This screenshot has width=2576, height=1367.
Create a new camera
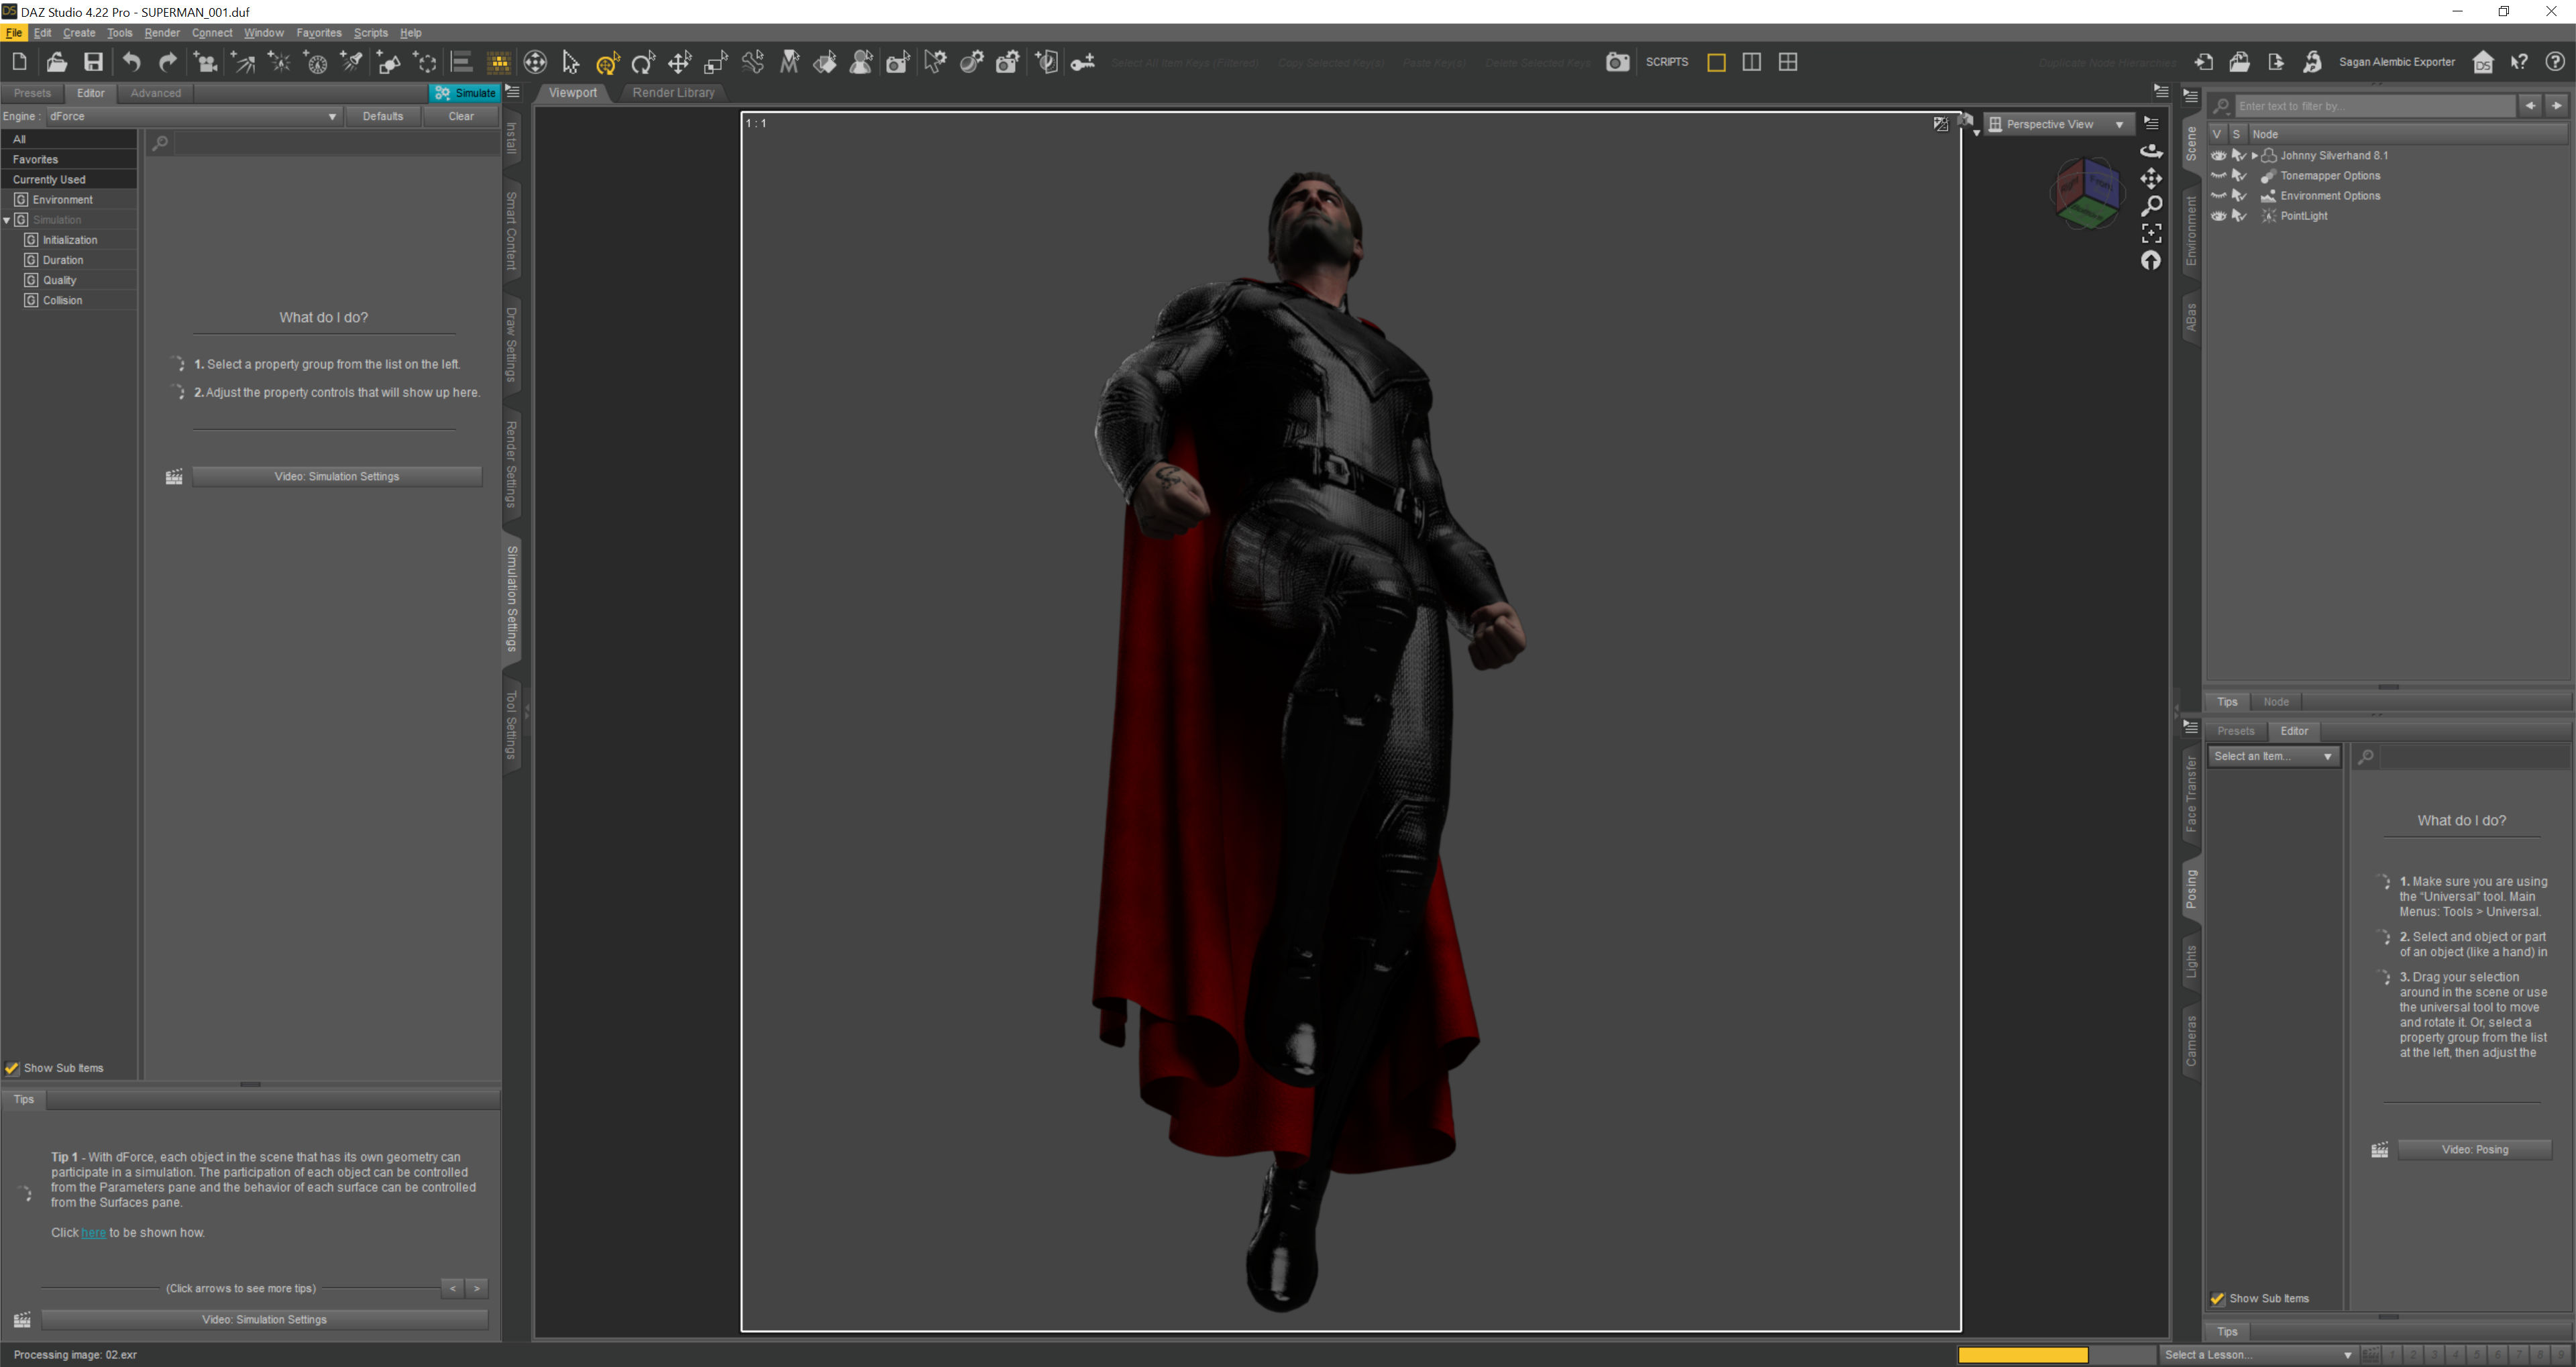pyautogui.click(x=206, y=62)
